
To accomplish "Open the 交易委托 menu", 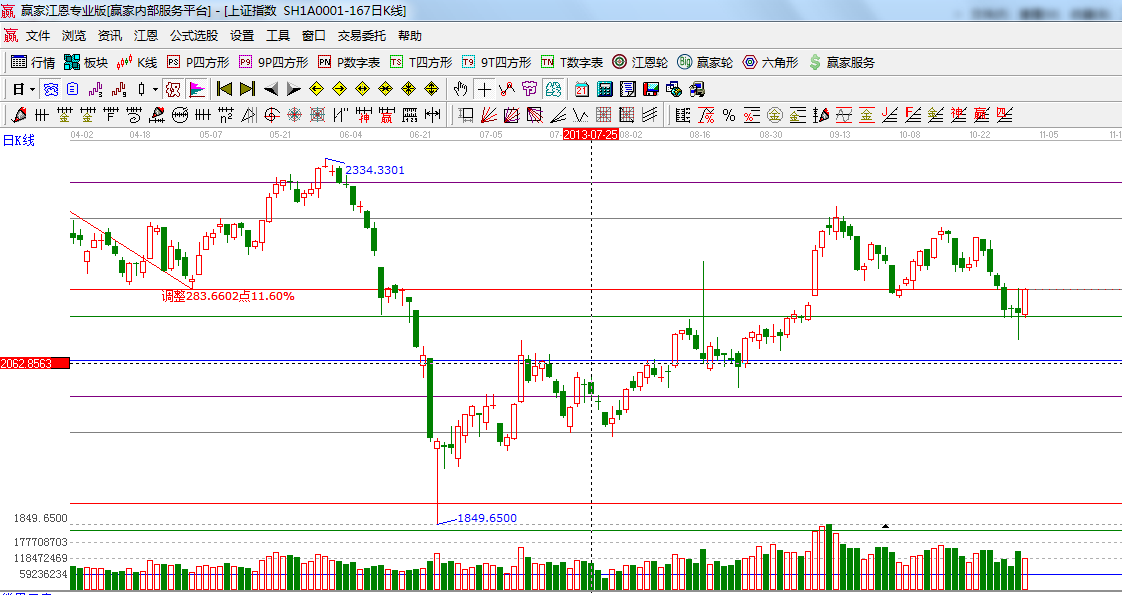I will pyautogui.click(x=361, y=36).
